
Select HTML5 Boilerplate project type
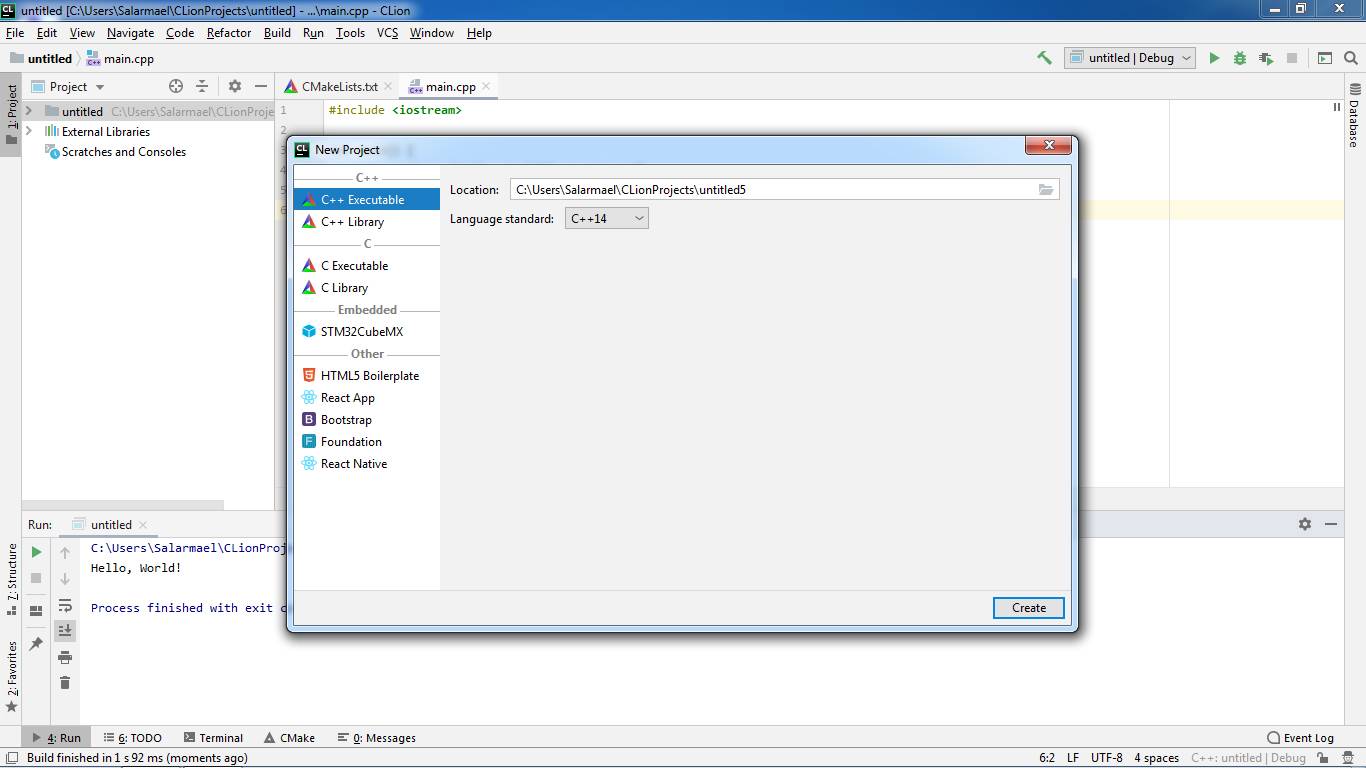point(367,376)
